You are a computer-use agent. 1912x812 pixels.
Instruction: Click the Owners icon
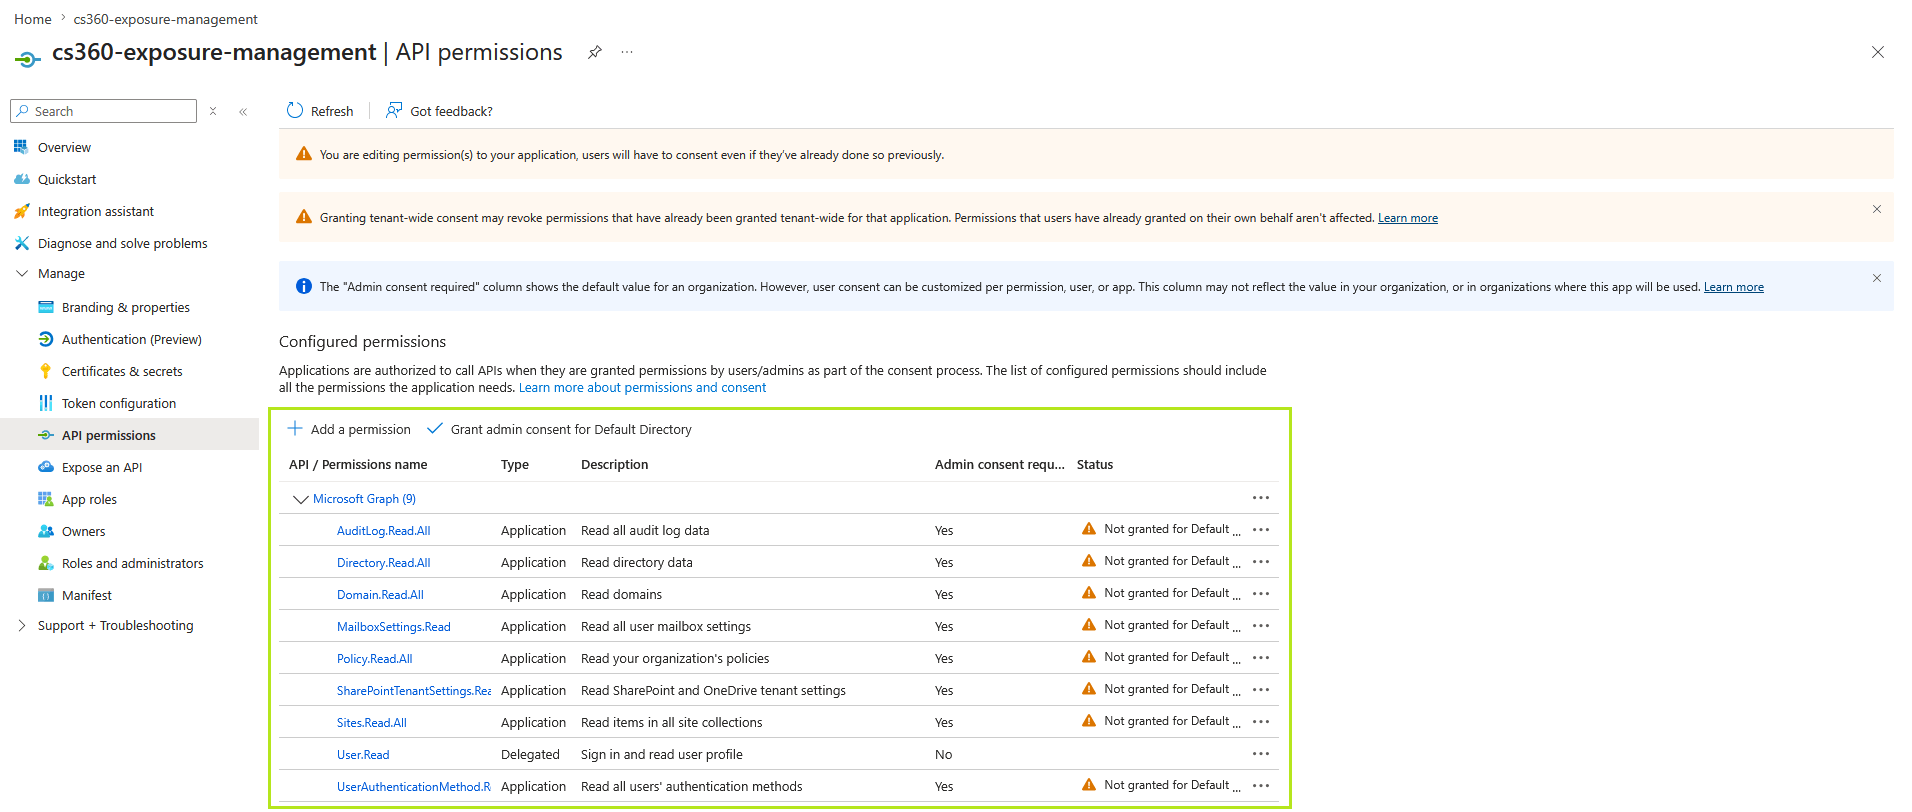click(45, 531)
